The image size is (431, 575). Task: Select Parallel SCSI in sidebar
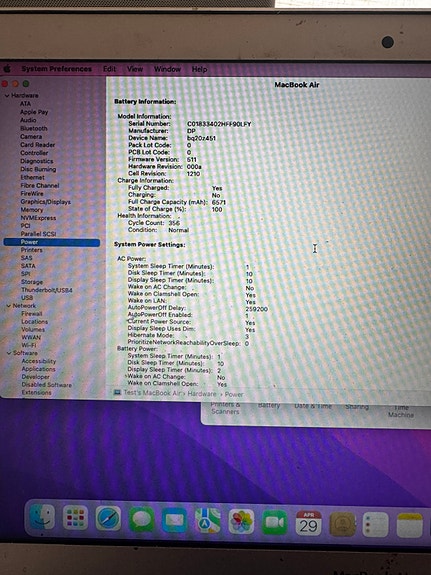tap(38, 234)
